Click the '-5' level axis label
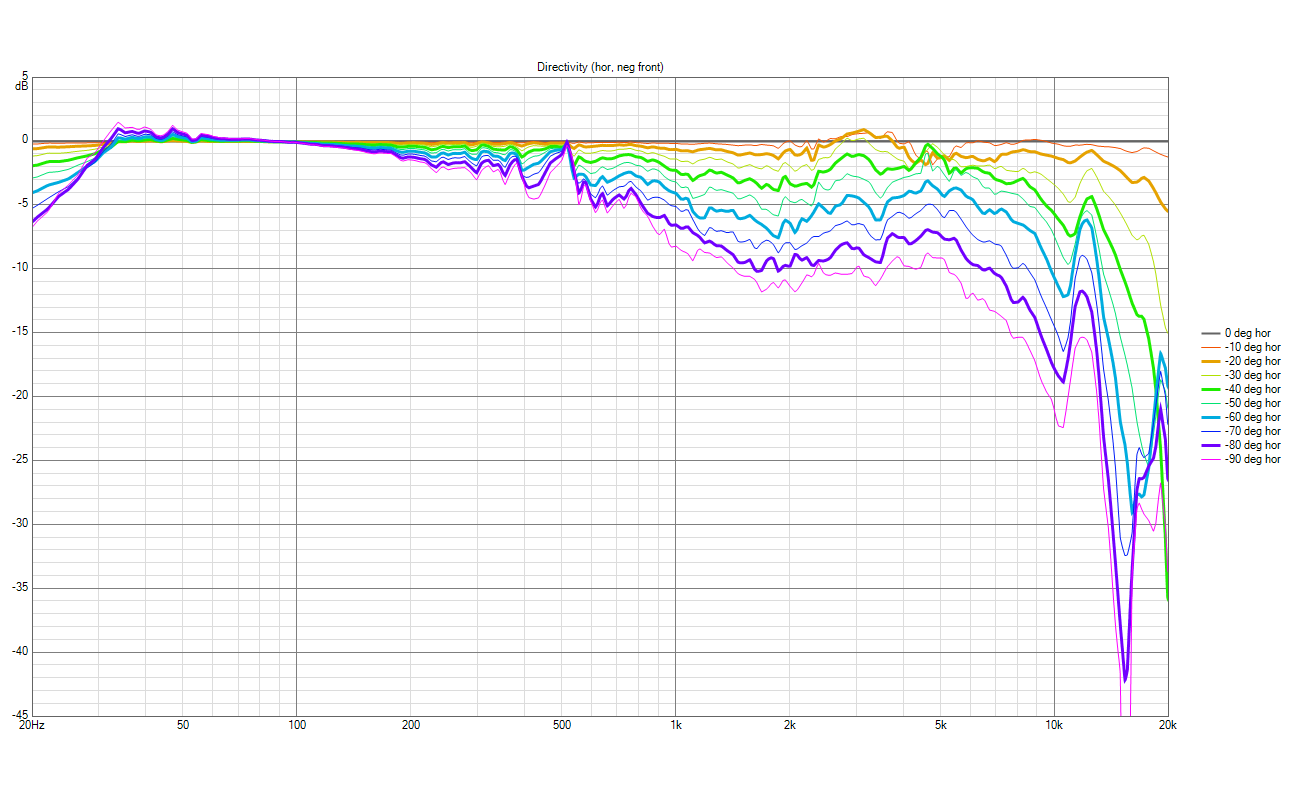Viewport: 1289px width, 793px height. tap(23, 204)
